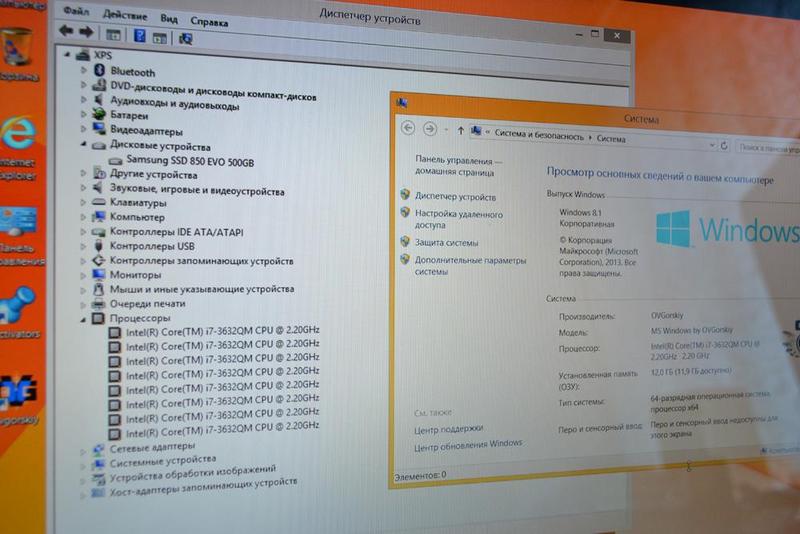Expand the Видеоадаптеры category
This screenshot has width=800, height=534.
pyautogui.click(x=84, y=130)
